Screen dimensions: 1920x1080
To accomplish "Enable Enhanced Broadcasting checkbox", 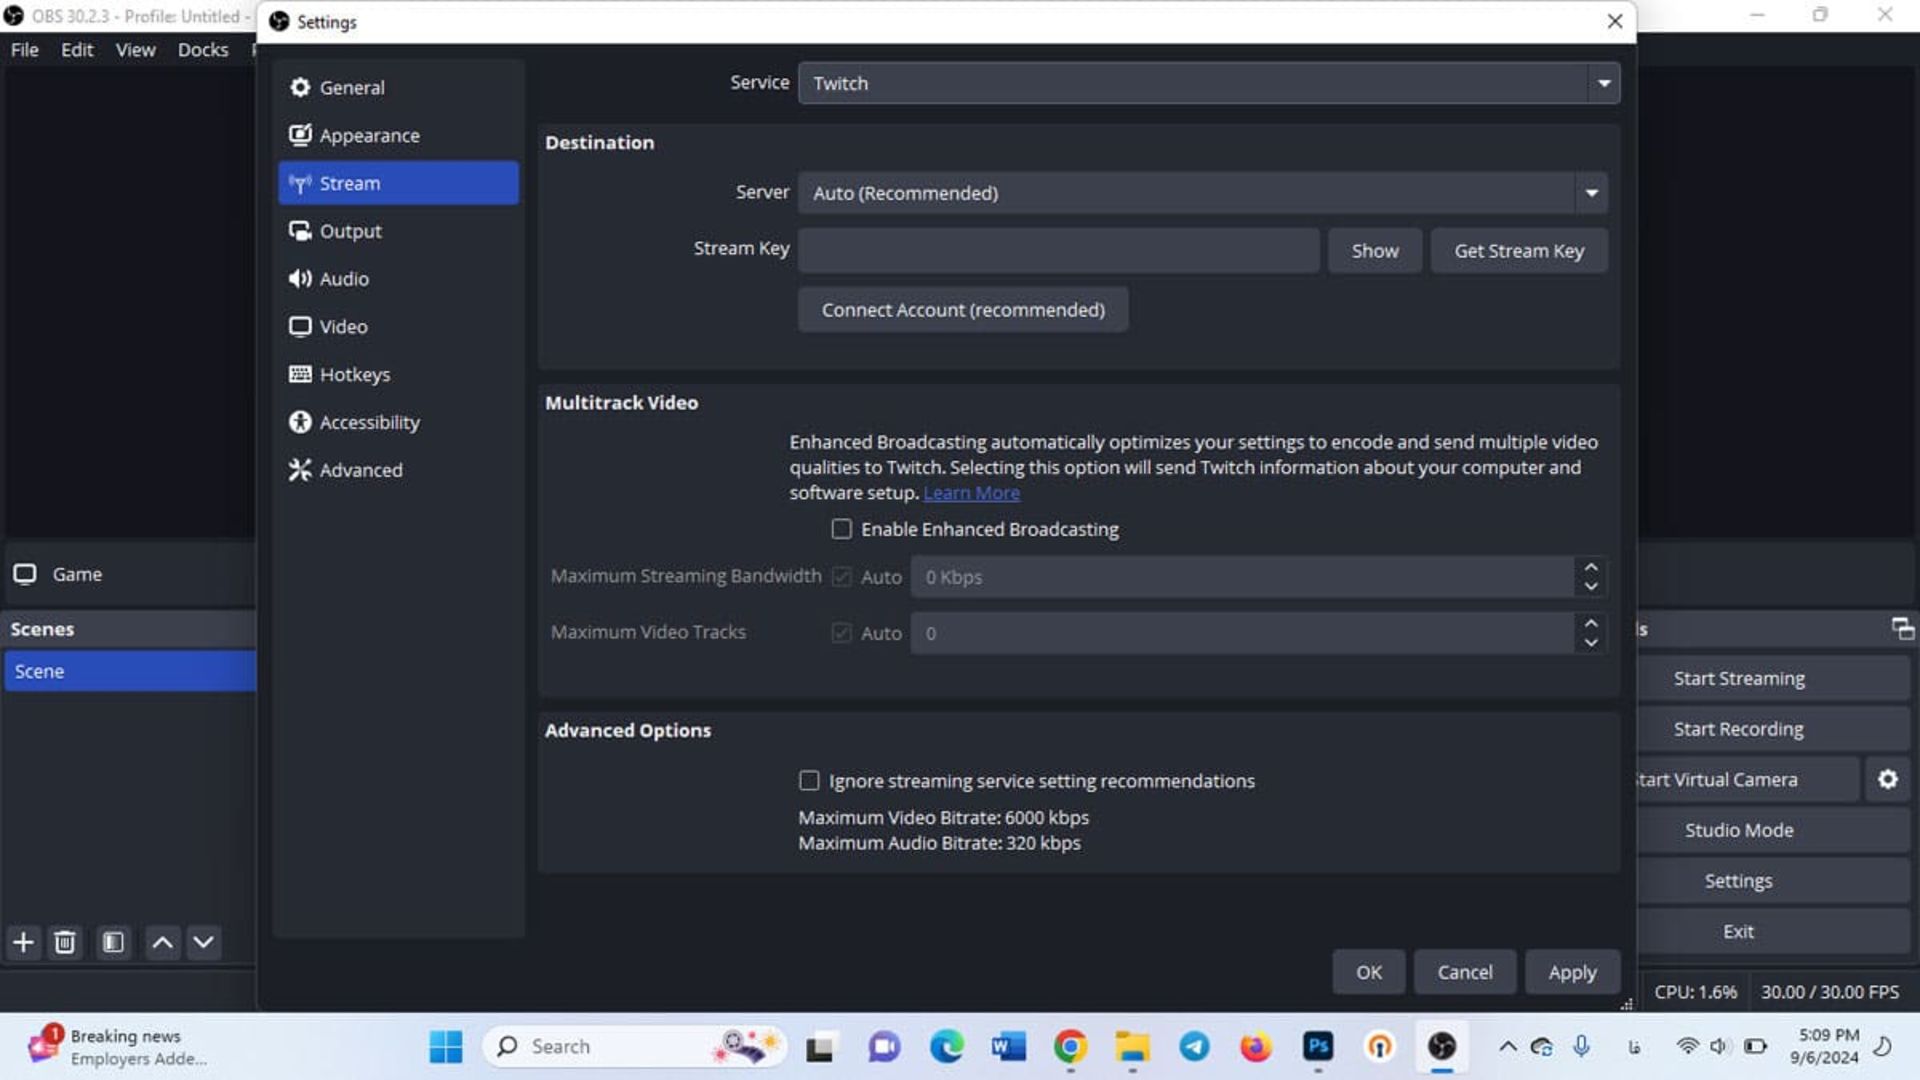I will pos(842,529).
